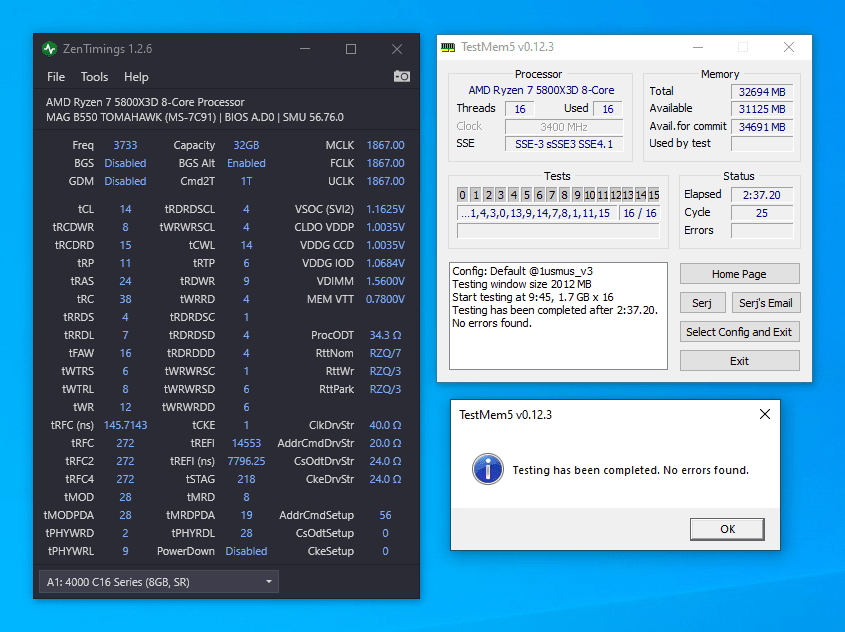Click the AddrCmdSetup value 56
This screenshot has width=845, height=632.
[x=385, y=515]
